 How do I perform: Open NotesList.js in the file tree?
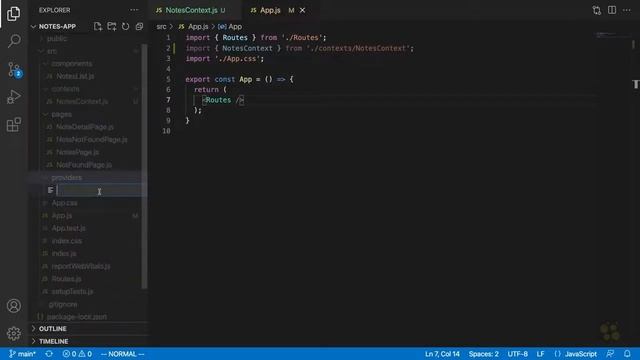coord(75,76)
